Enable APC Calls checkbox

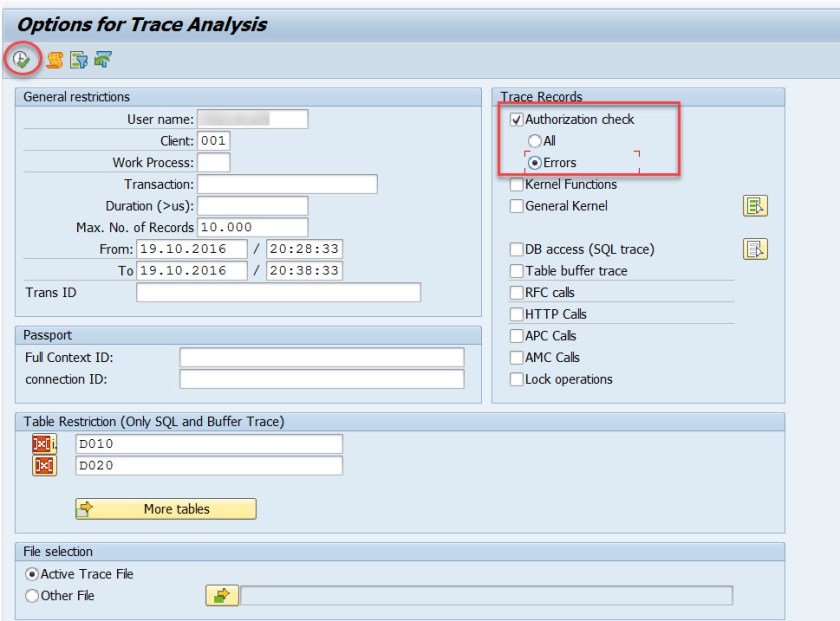tap(516, 336)
